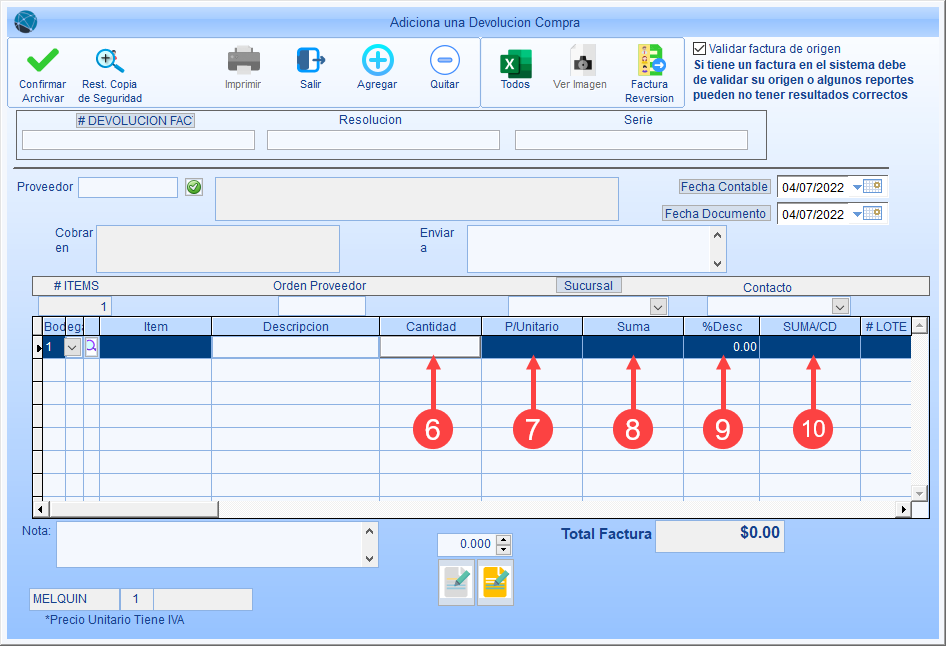Click the P/Unitario column header
946x646 pixels.
point(532,326)
